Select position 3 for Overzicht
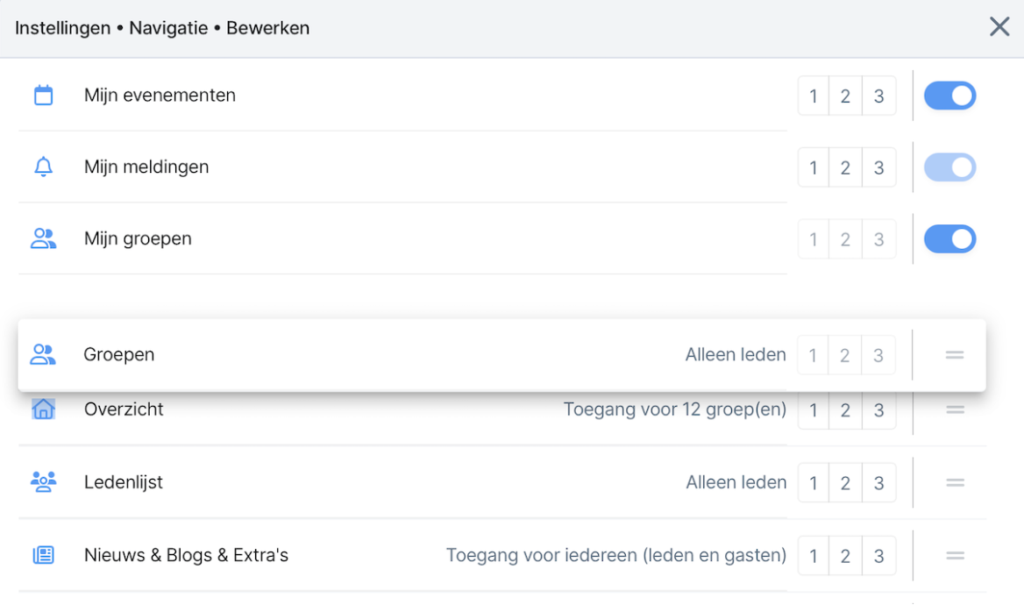1024x605 pixels. click(x=879, y=410)
